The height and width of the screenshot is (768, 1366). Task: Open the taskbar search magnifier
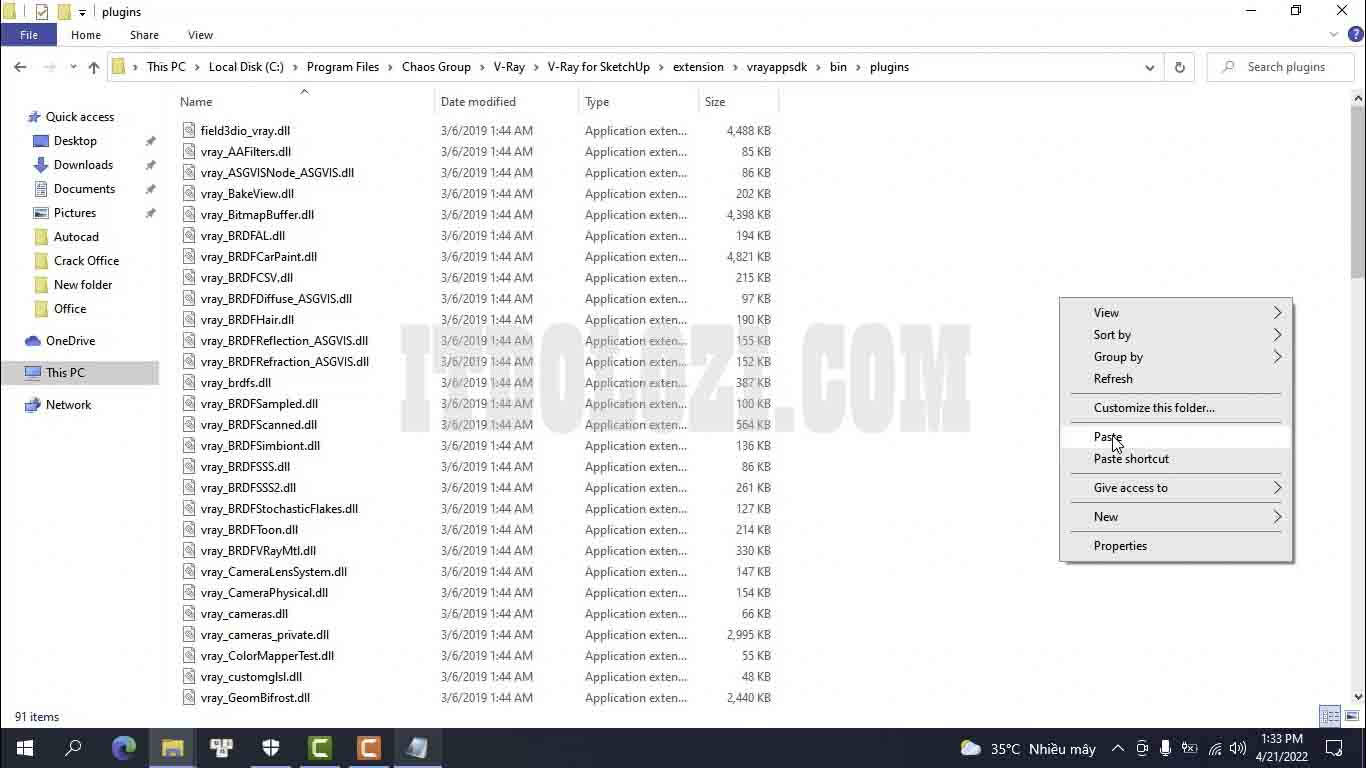tap(74, 748)
